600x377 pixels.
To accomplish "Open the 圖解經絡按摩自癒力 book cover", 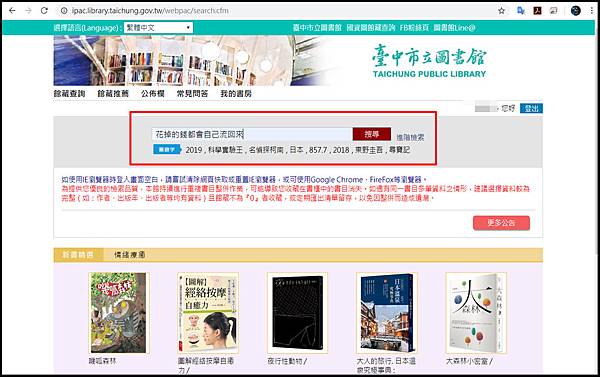I will coord(208,313).
